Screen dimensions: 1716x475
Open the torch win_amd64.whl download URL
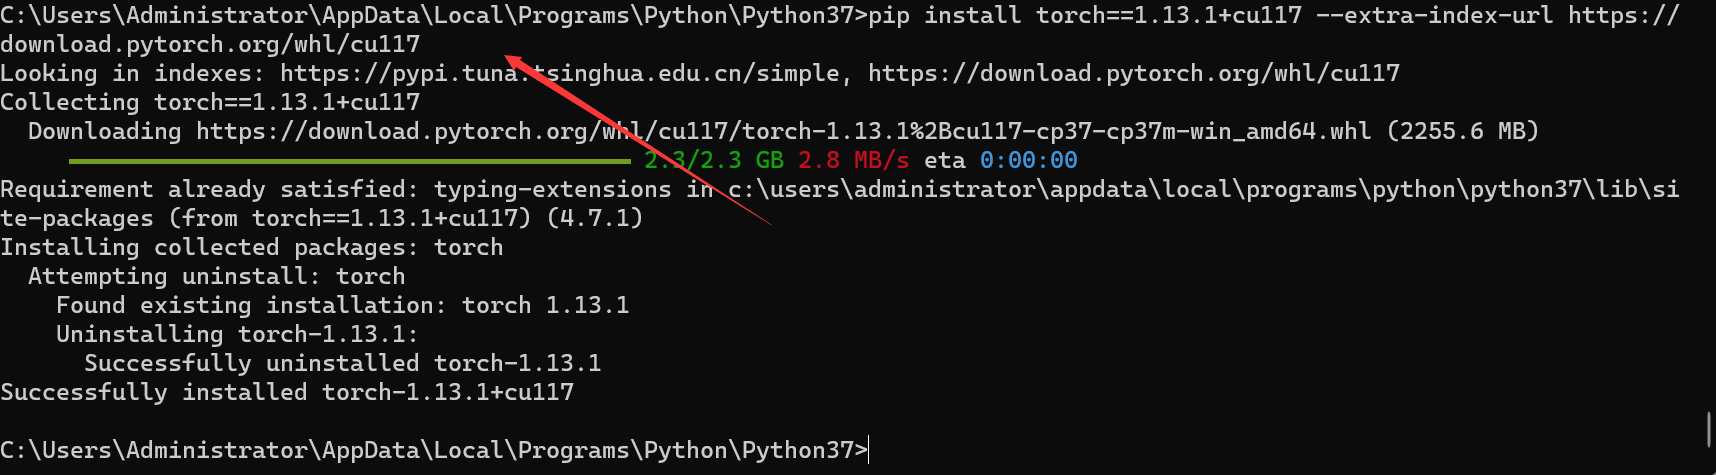coord(782,131)
